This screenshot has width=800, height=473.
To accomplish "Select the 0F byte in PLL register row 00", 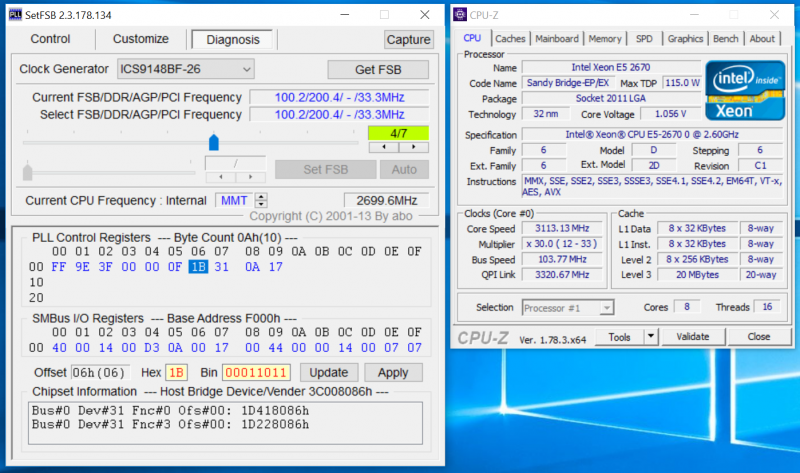I will tap(175, 267).
